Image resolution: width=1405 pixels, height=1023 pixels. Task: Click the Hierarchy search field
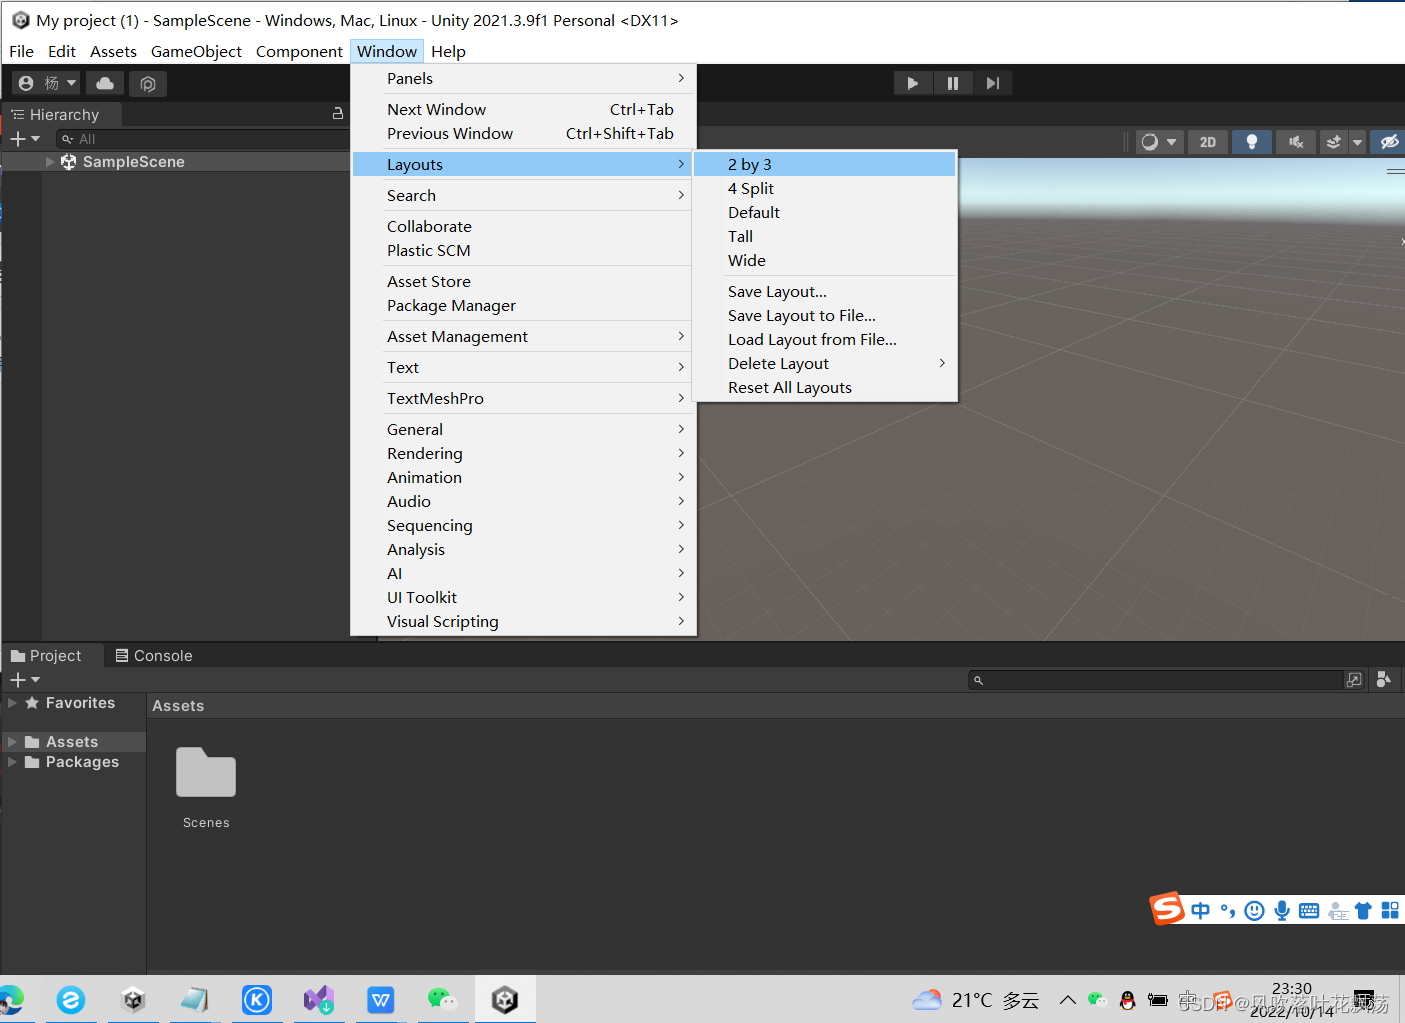(x=203, y=139)
